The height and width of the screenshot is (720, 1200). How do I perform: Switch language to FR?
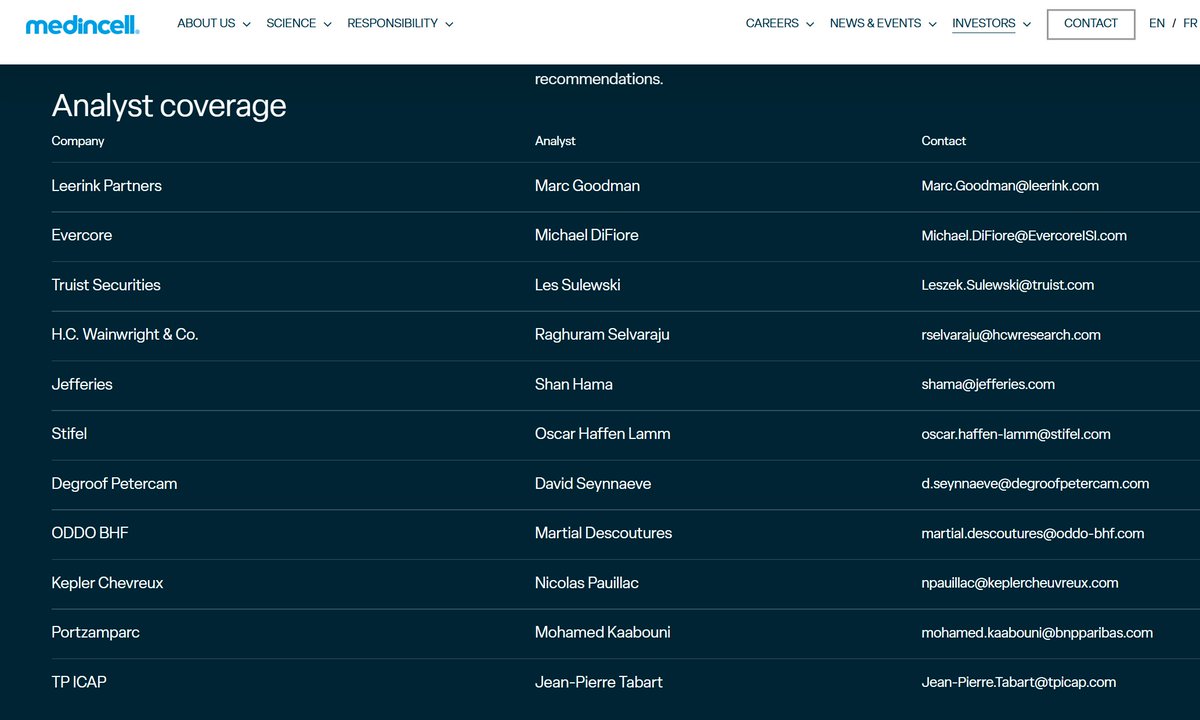(1191, 23)
